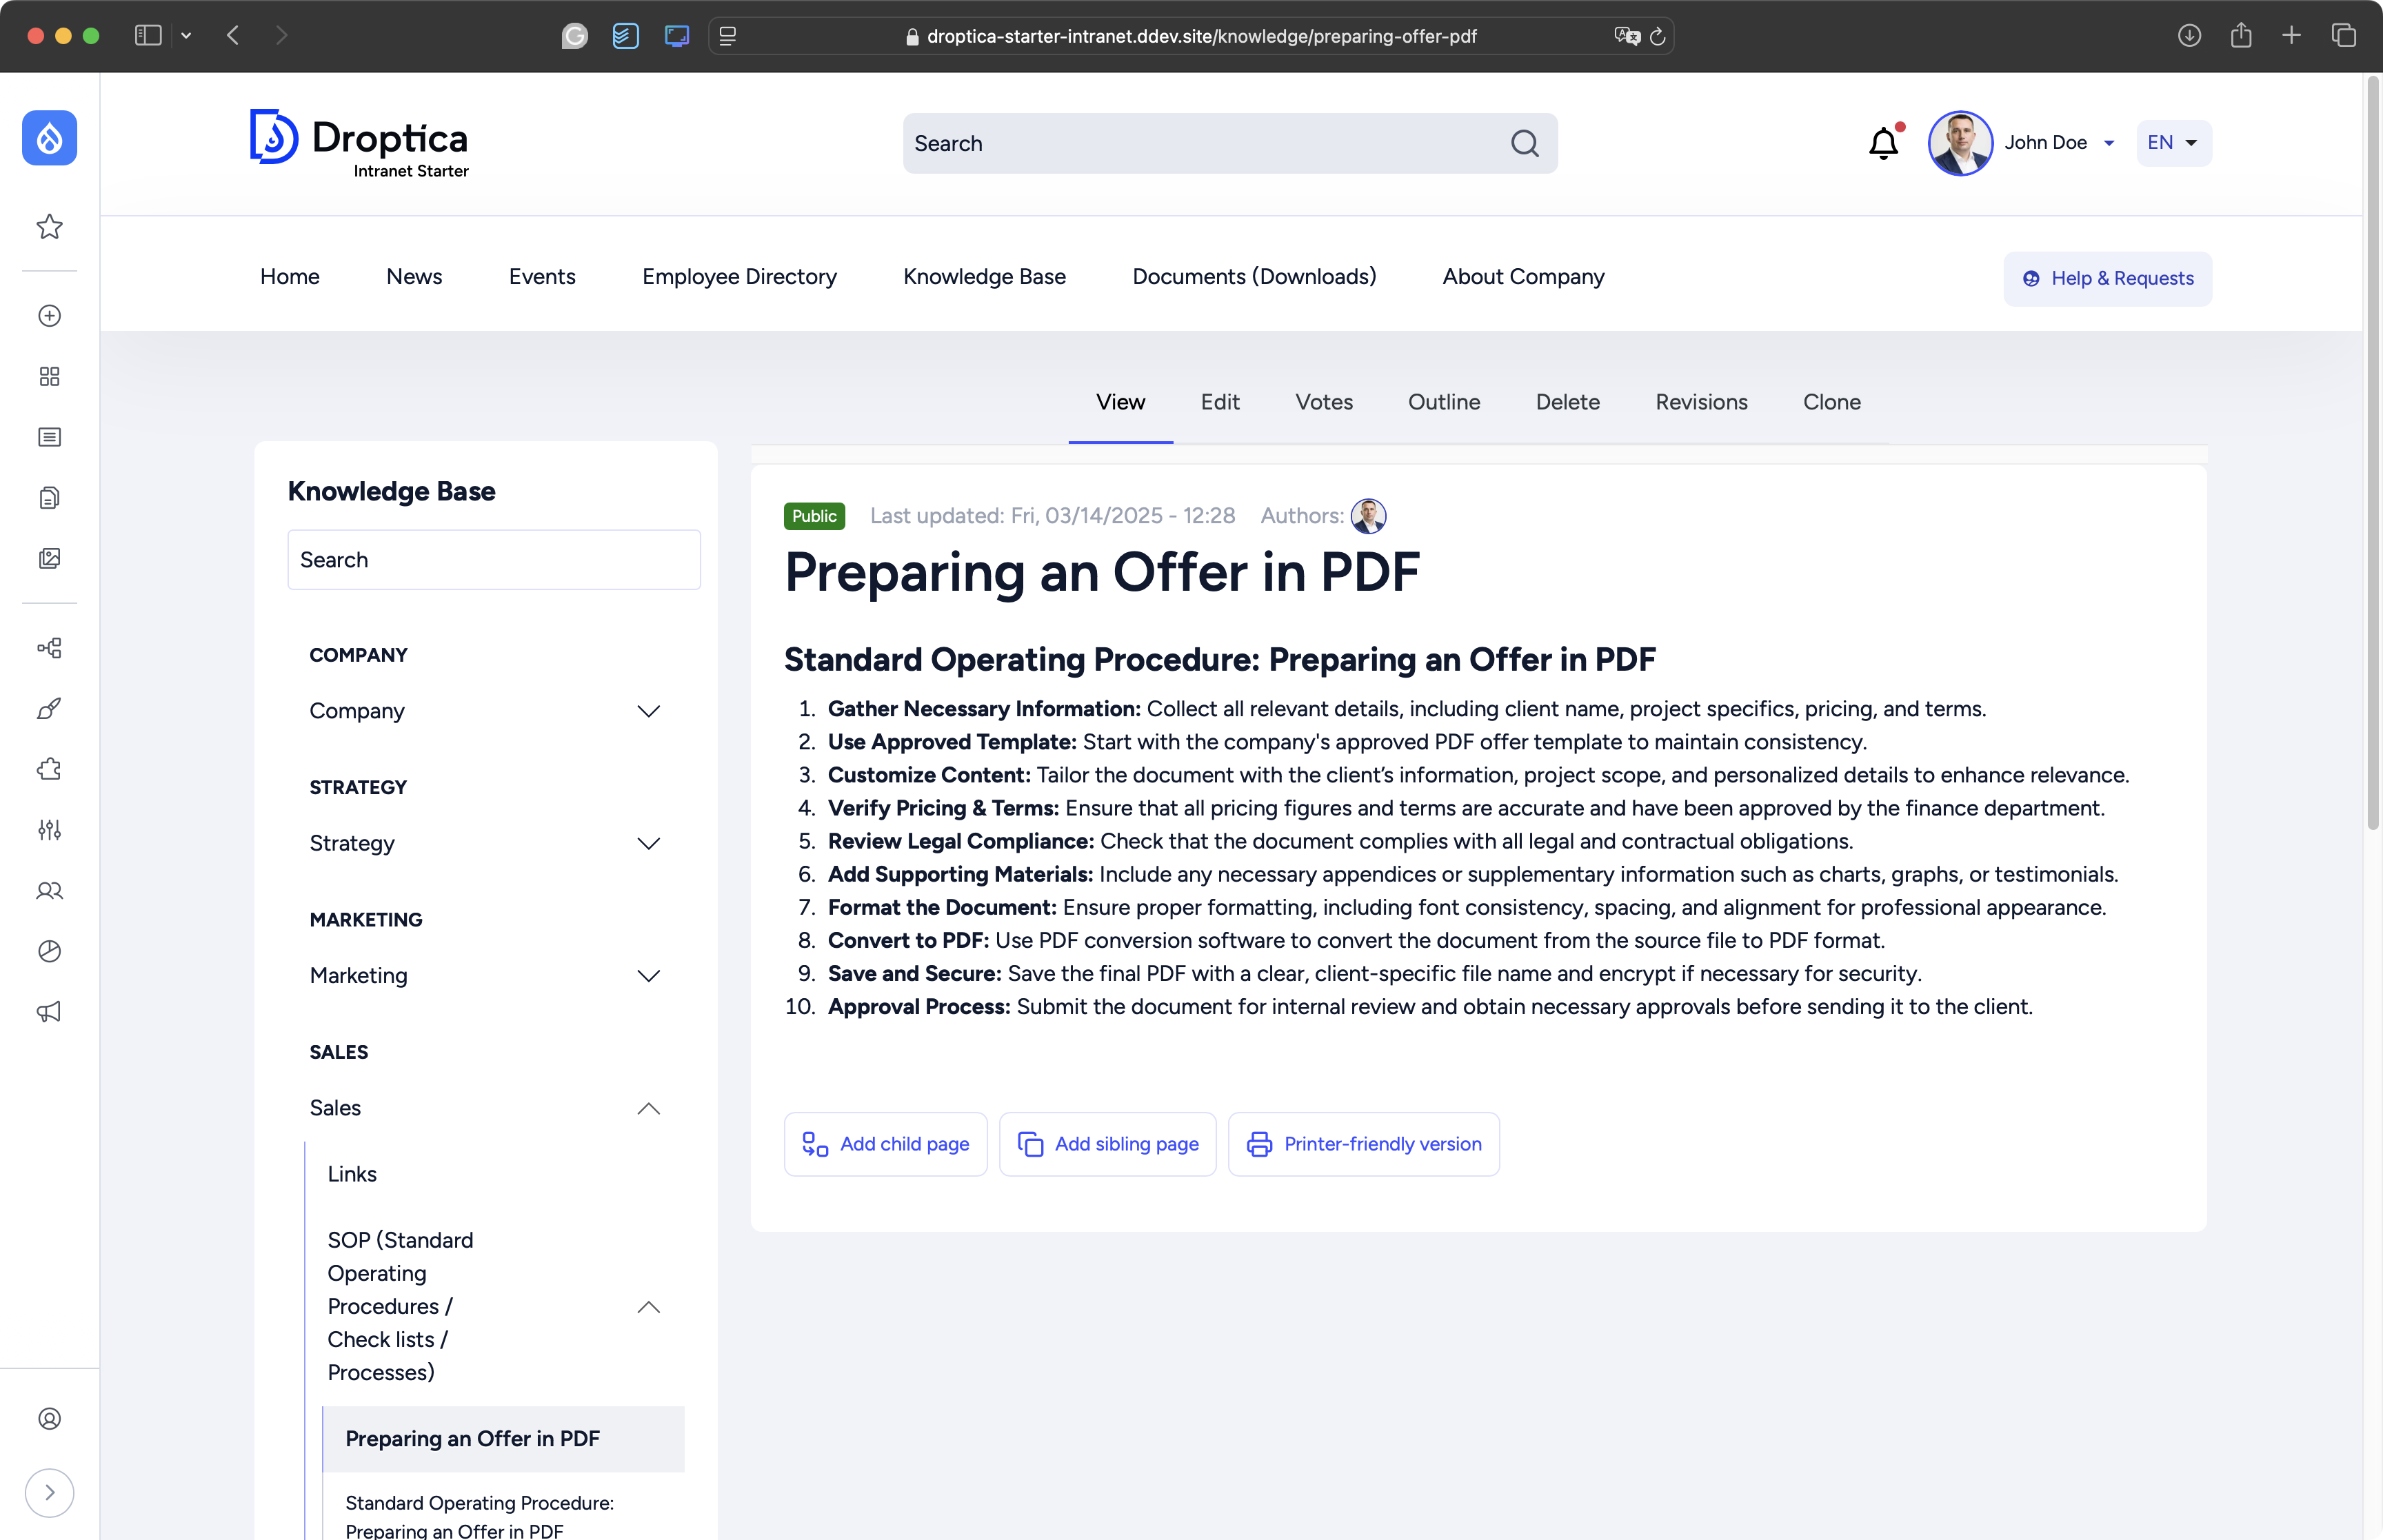
Task: Click the people icon in the left sidebar
Action: (49, 890)
